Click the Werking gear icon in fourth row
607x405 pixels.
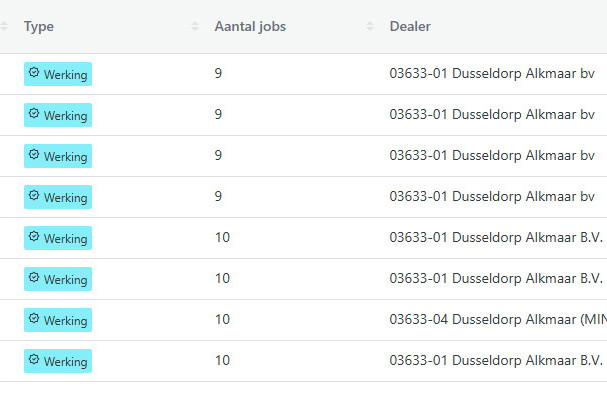click(34, 196)
